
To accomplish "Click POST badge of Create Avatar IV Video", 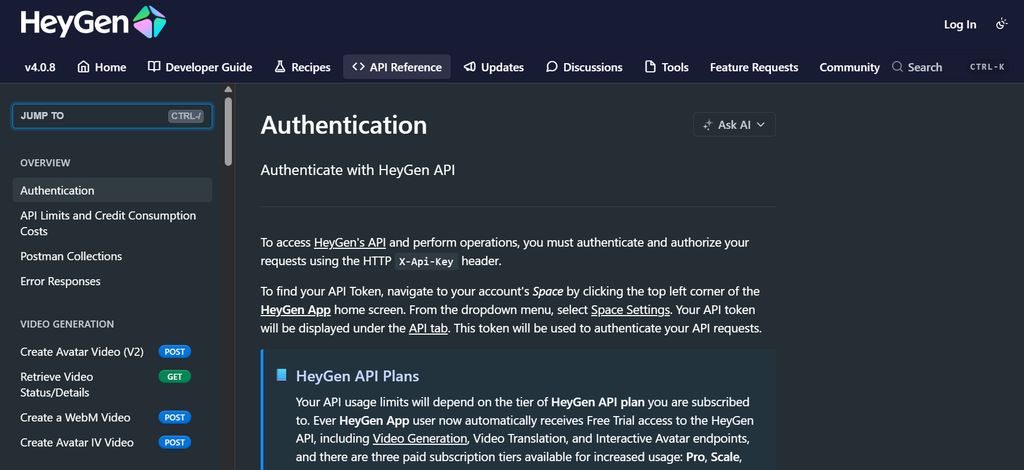I will tap(174, 443).
